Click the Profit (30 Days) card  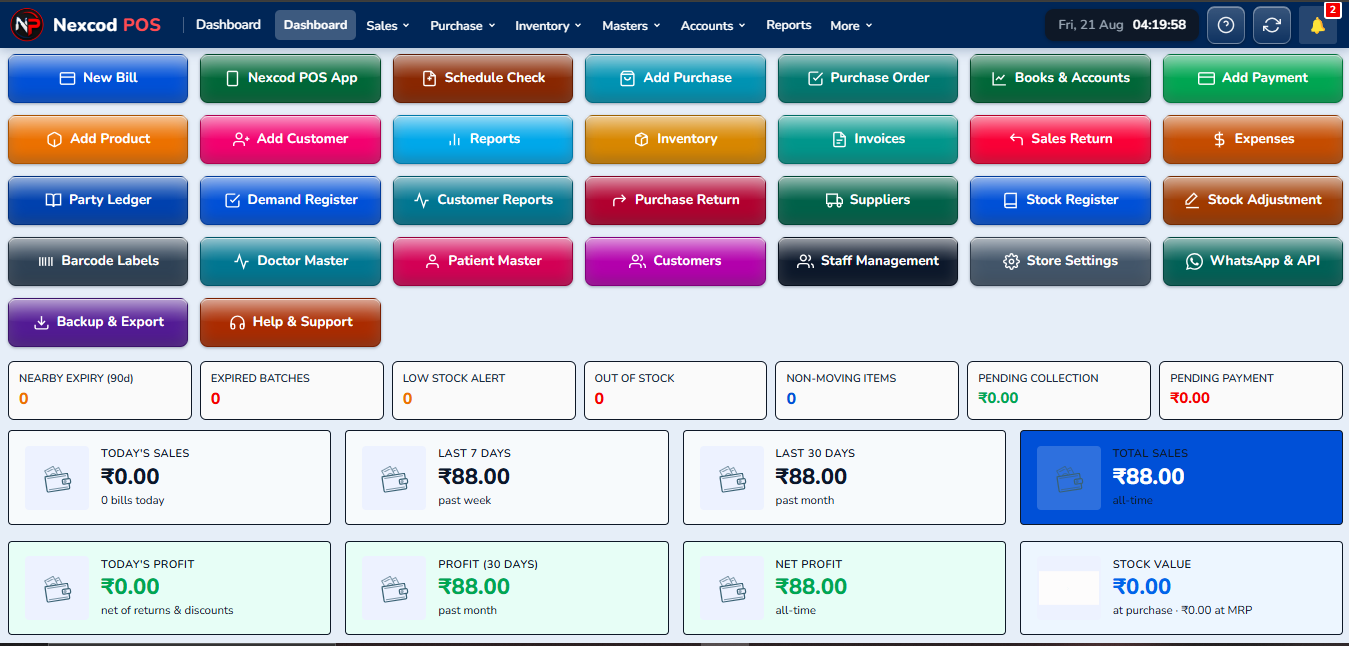pos(507,588)
